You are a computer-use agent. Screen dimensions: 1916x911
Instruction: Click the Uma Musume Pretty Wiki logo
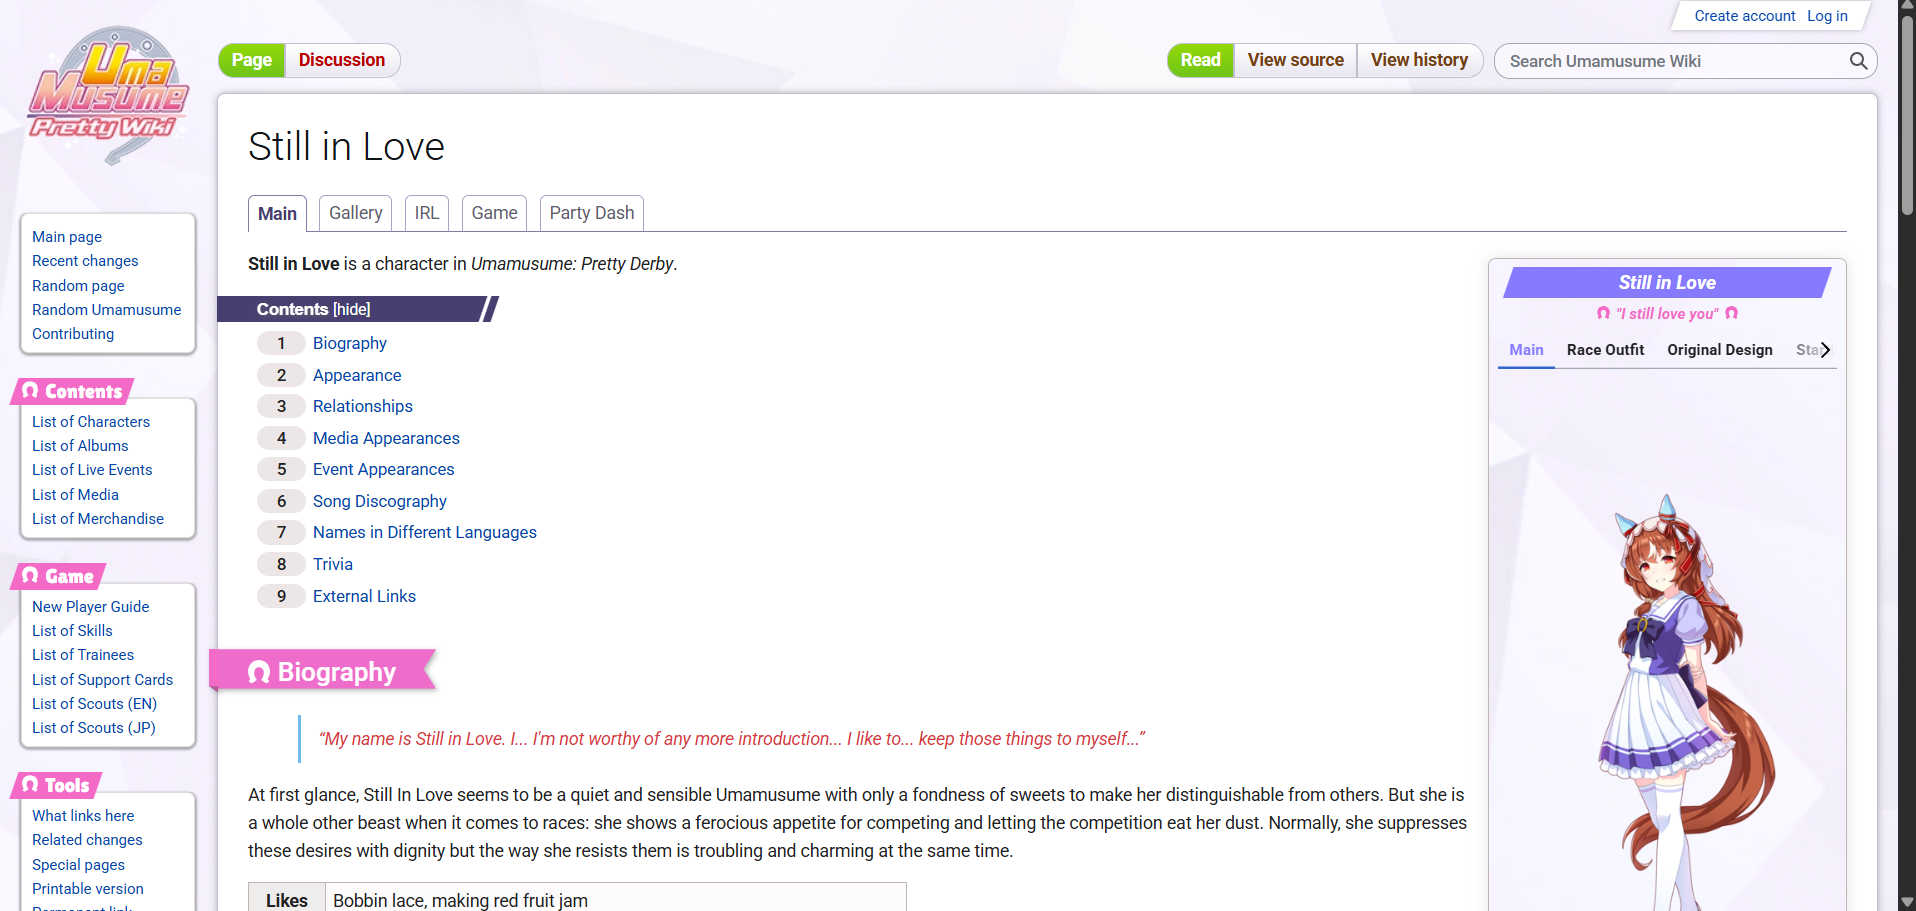coord(108,96)
